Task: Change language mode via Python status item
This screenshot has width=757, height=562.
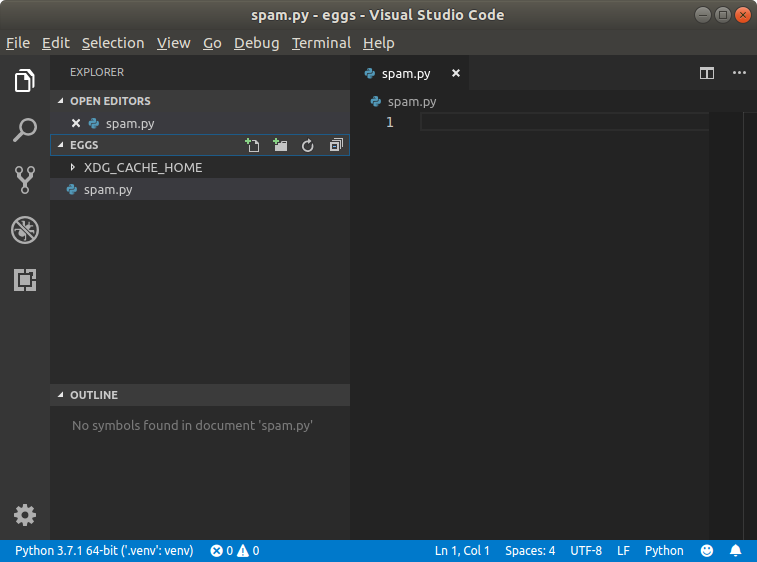Action: [x=664, y=551]
